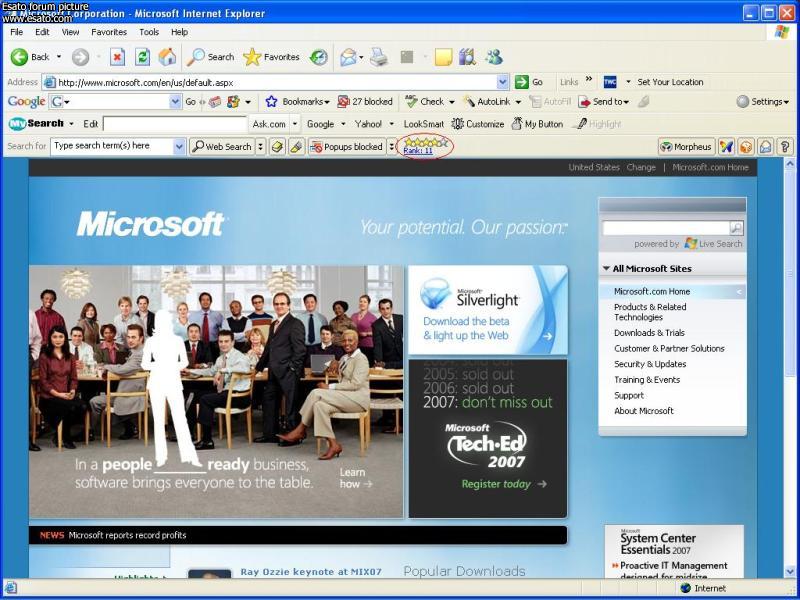The height and width of the screenshot is (600, 800).
Task: Click the open envelope icon beside the help icon
Action: pyautogui.click(x=765, y=147)
